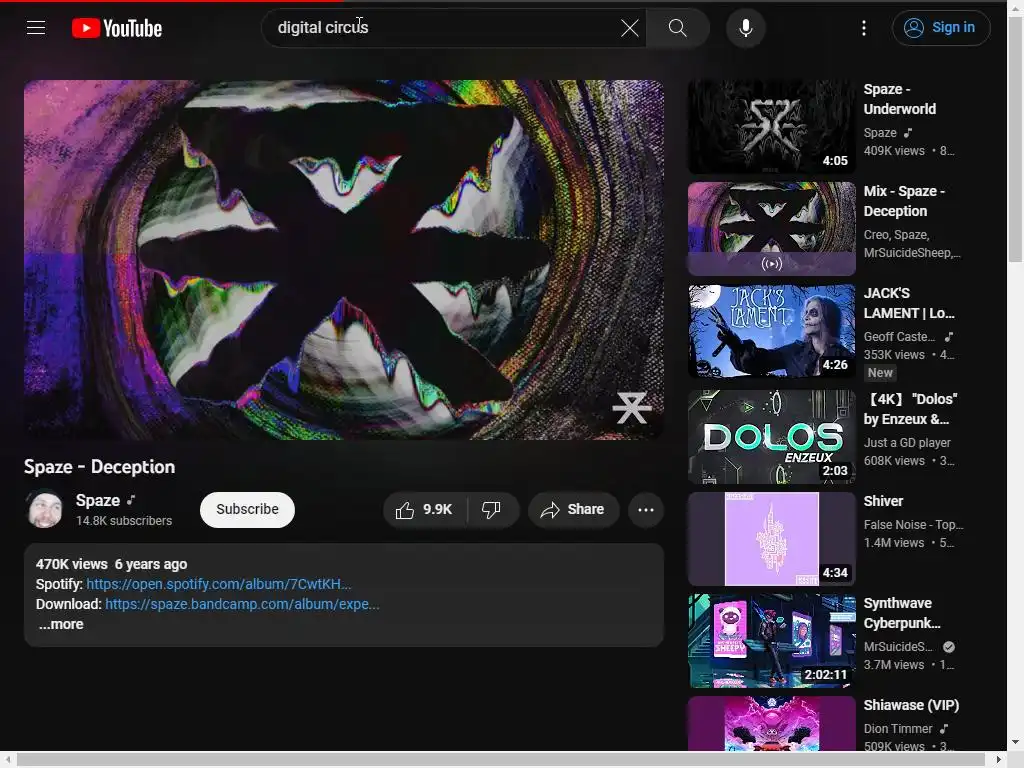
Task: Open Dolos by Enzeux thumbnail
Action: (772, 437)
